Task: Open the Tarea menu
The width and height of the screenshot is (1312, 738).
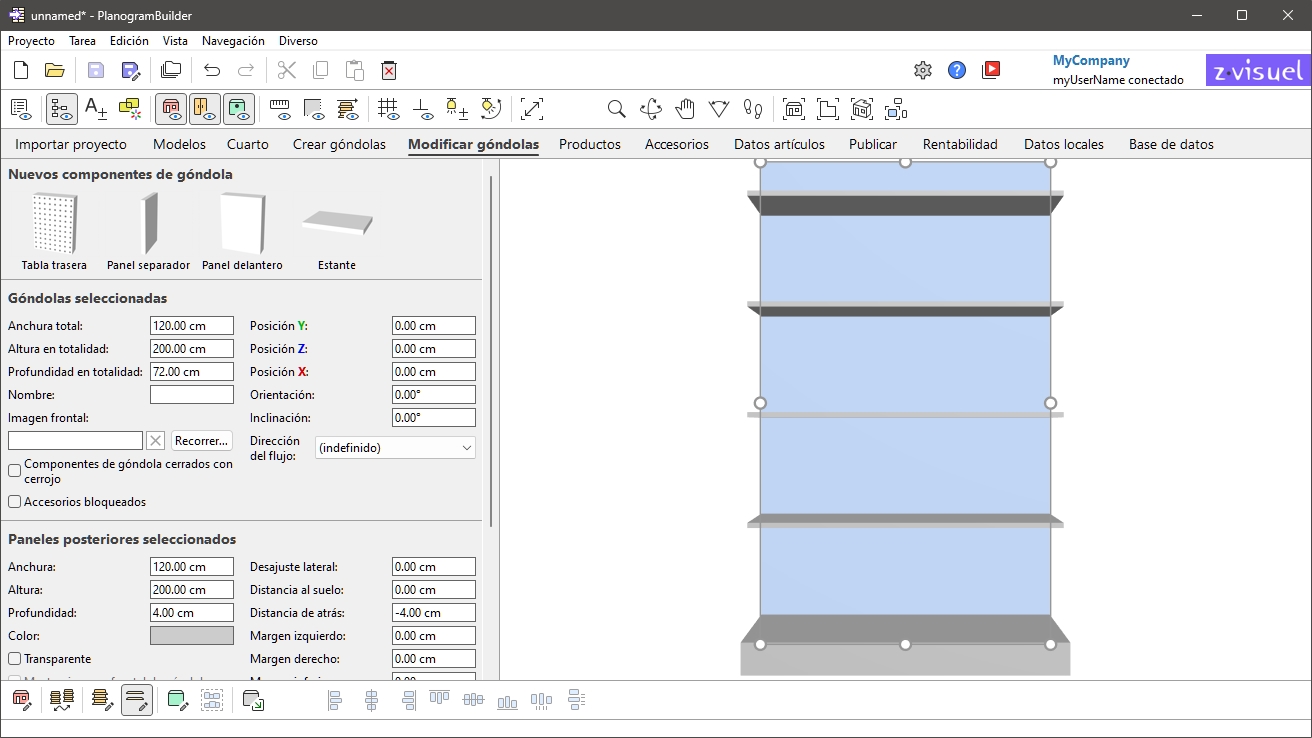Action: [x=83, y=41]
